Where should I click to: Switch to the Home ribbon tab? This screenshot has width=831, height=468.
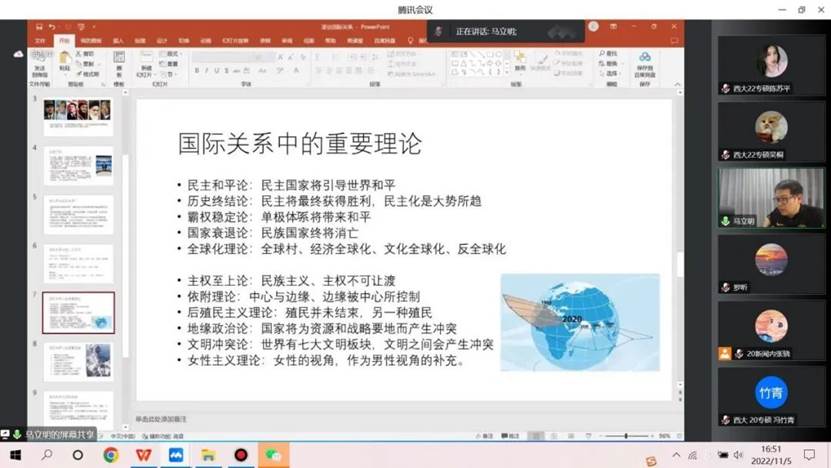pos(64,40)
